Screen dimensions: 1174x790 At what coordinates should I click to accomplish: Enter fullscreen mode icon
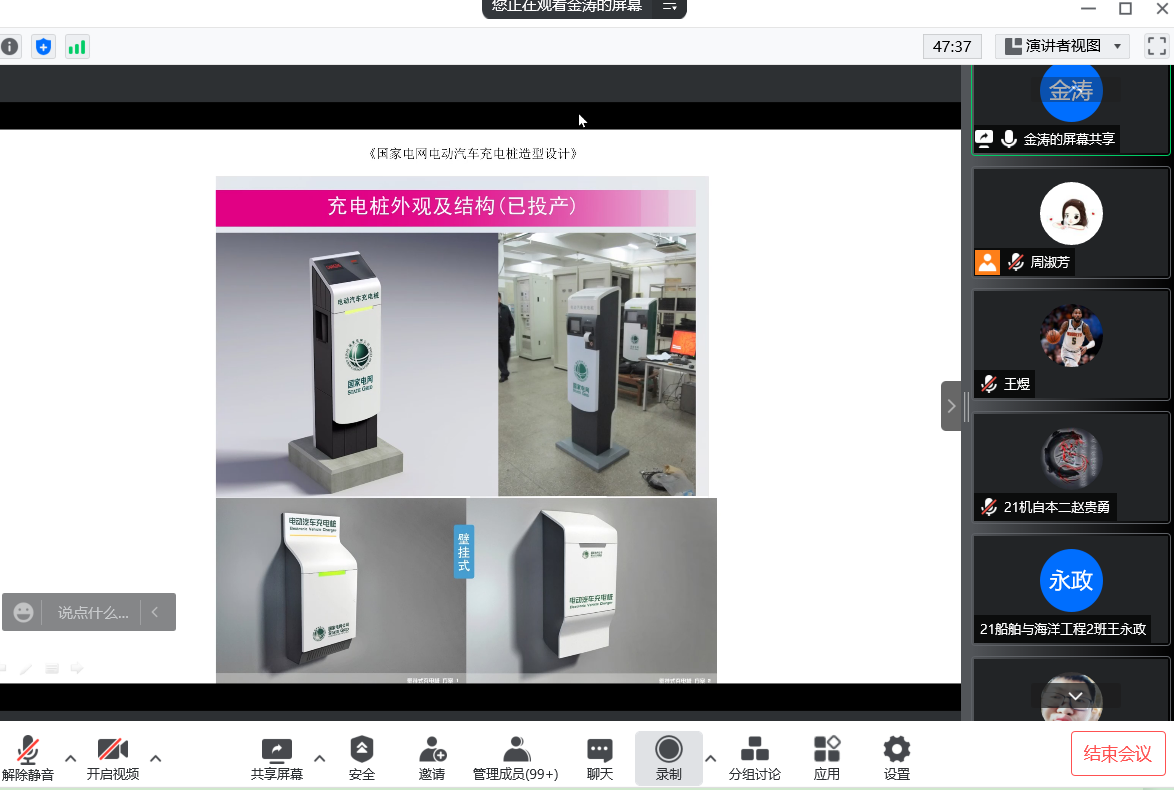[1156, 46]
